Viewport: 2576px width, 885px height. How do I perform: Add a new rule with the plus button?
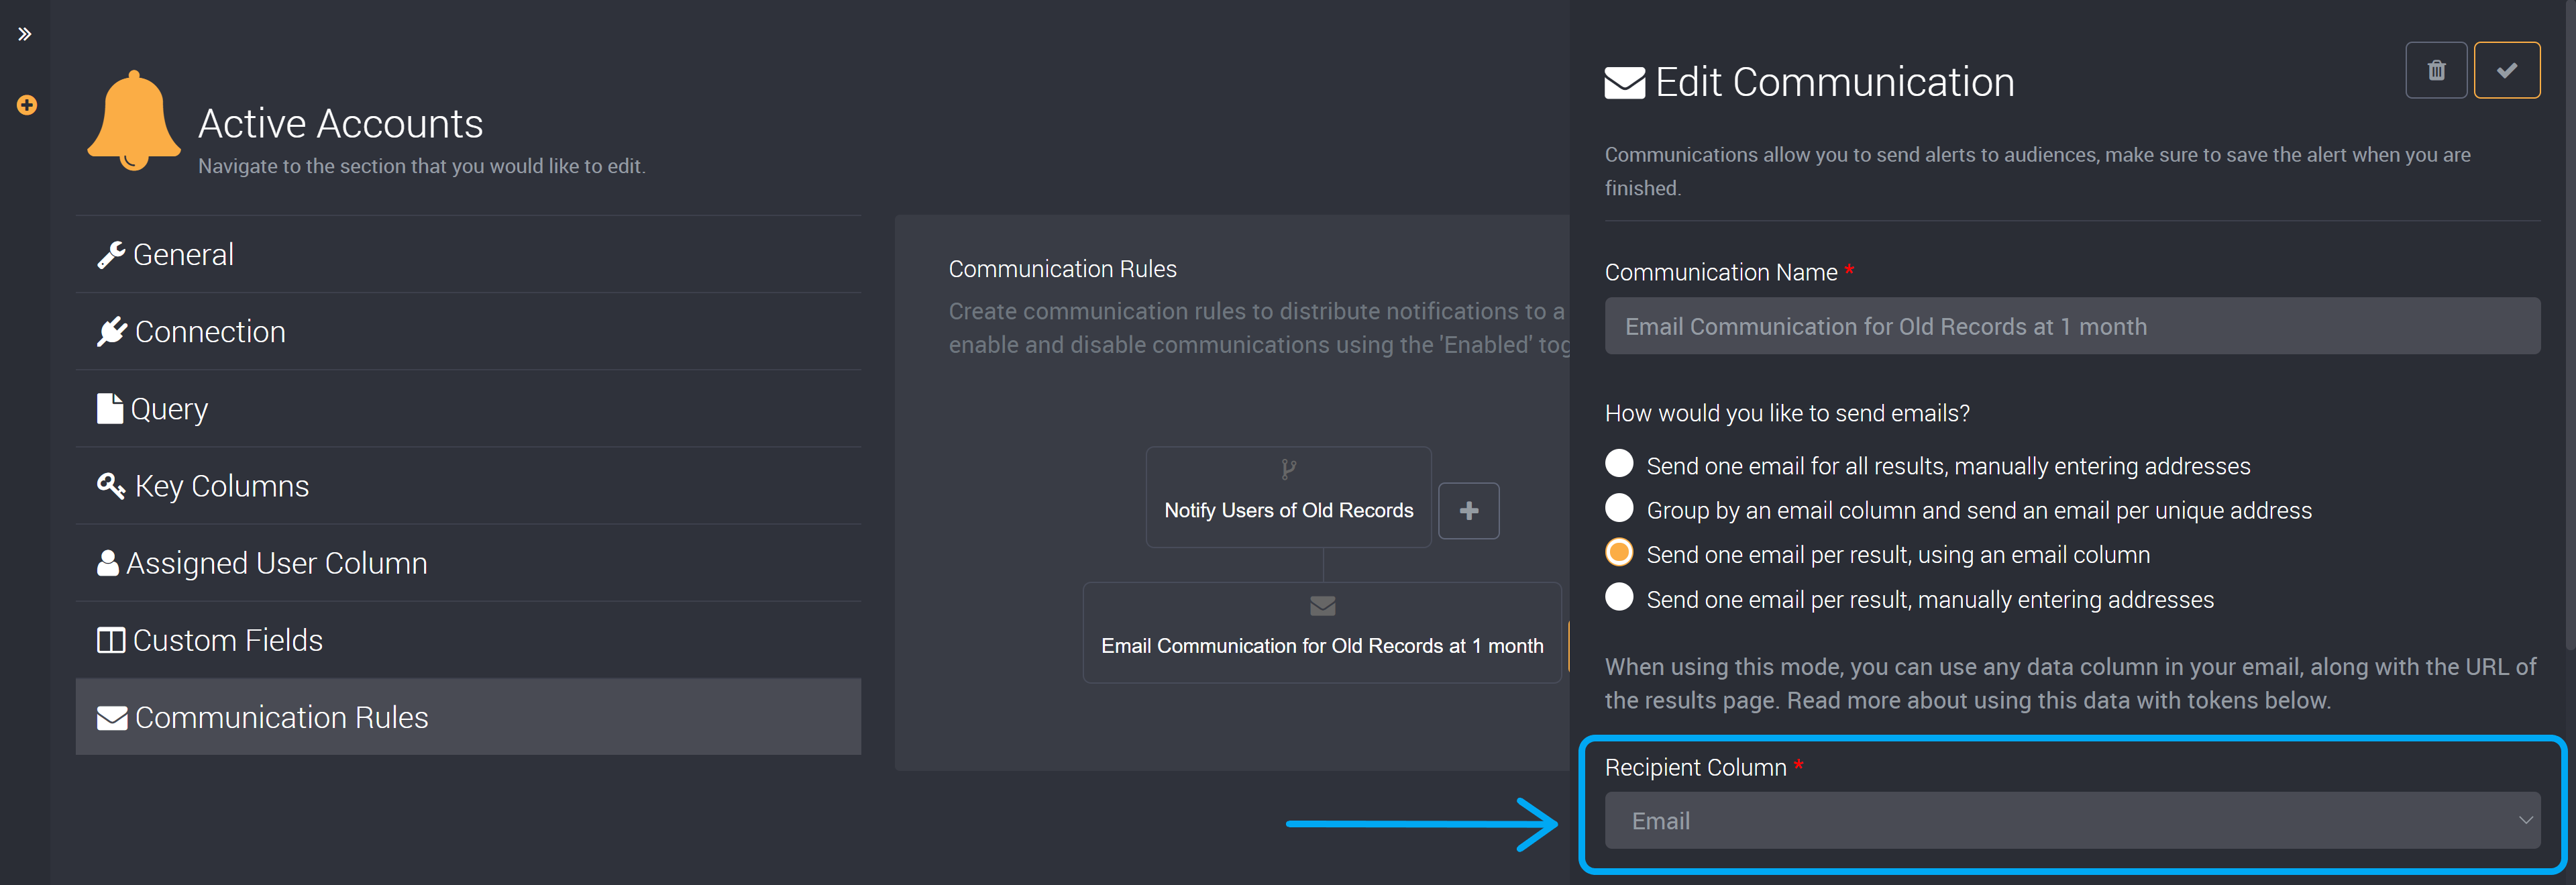1468,511
